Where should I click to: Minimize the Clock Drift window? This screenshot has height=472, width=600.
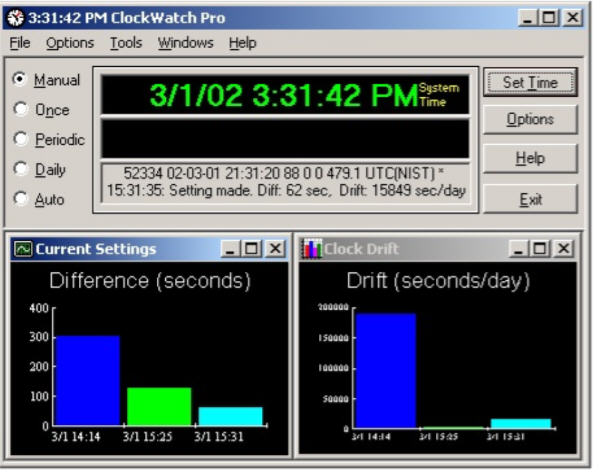[518, 249]
